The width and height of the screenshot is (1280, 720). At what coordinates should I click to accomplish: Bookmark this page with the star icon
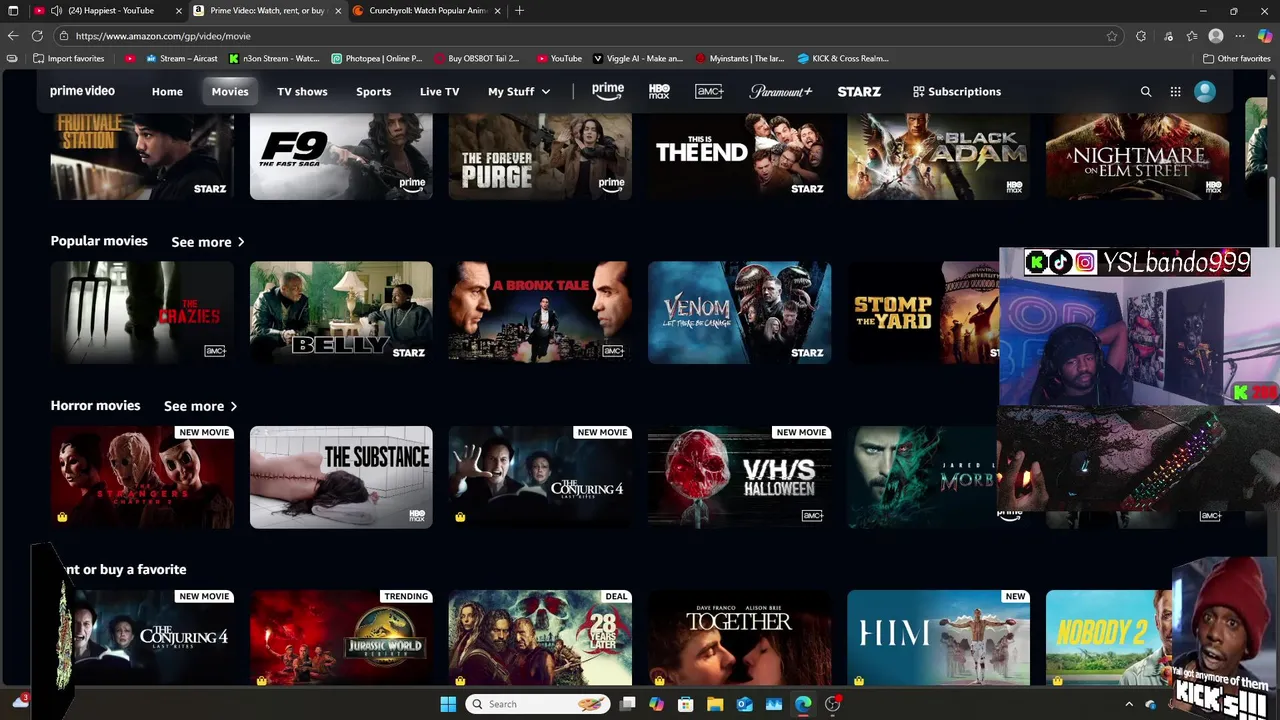click(1112, 36)
